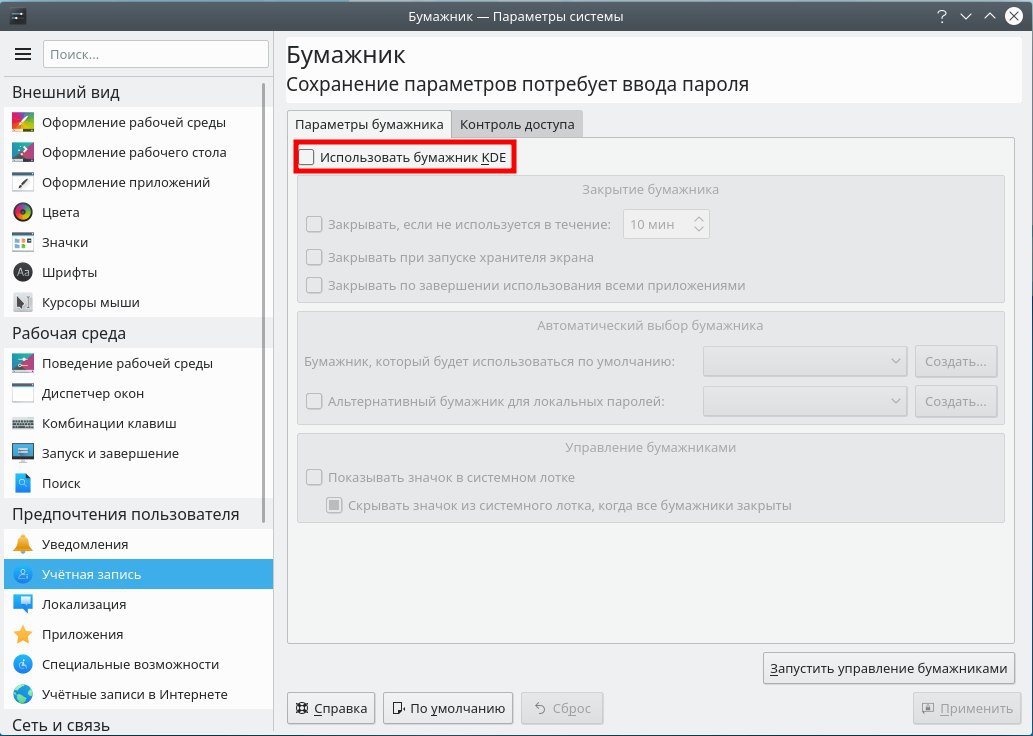Click the Специальные возможности accessibility icon
Viewport: 1033px width, 736px height.
(x=23, y=664)
